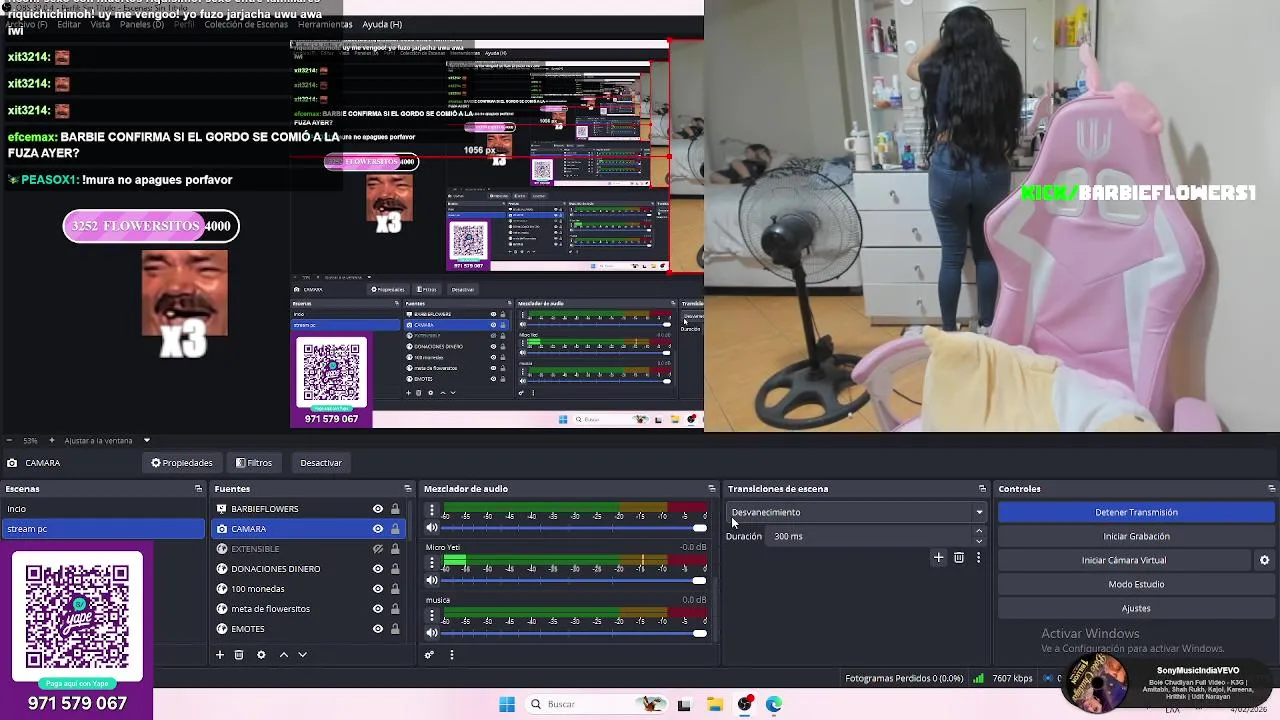Open the preview scaling Ajustar a la ventana dropdown

point(107,441)
